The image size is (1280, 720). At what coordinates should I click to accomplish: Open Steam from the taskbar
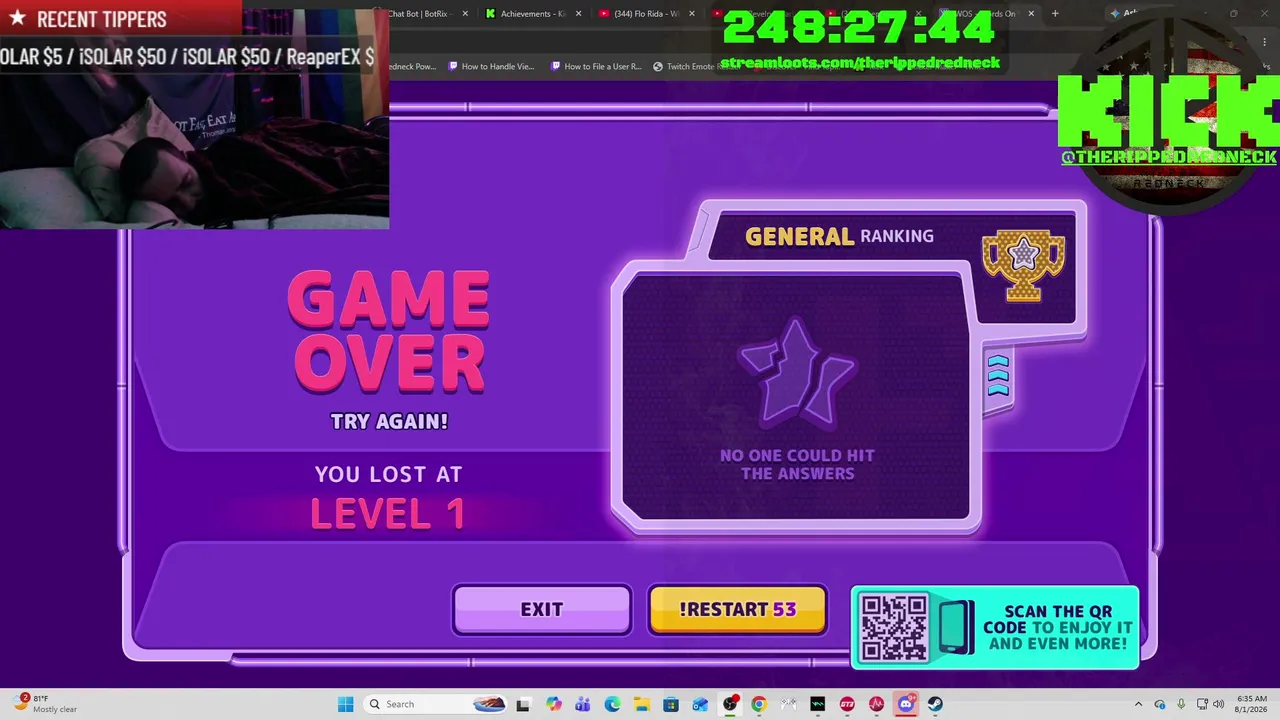(x=936, y=704)
